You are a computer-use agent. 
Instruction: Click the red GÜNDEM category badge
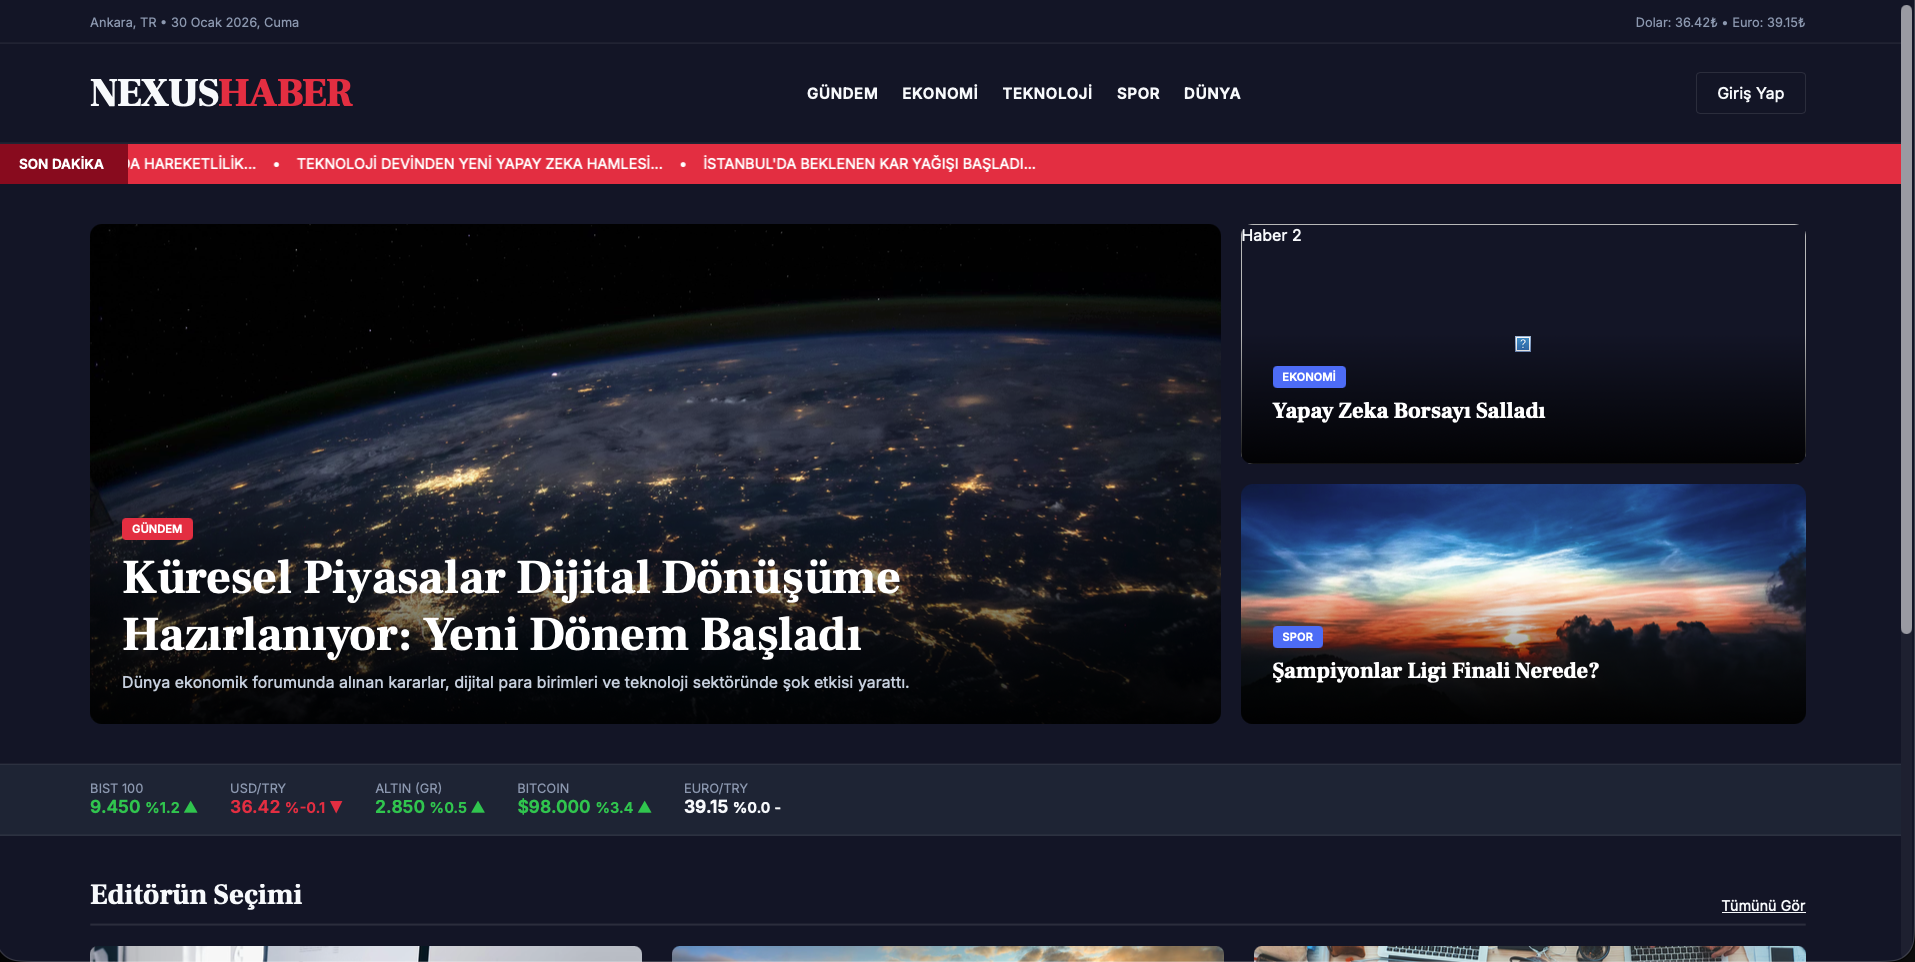tap(157, 529)
